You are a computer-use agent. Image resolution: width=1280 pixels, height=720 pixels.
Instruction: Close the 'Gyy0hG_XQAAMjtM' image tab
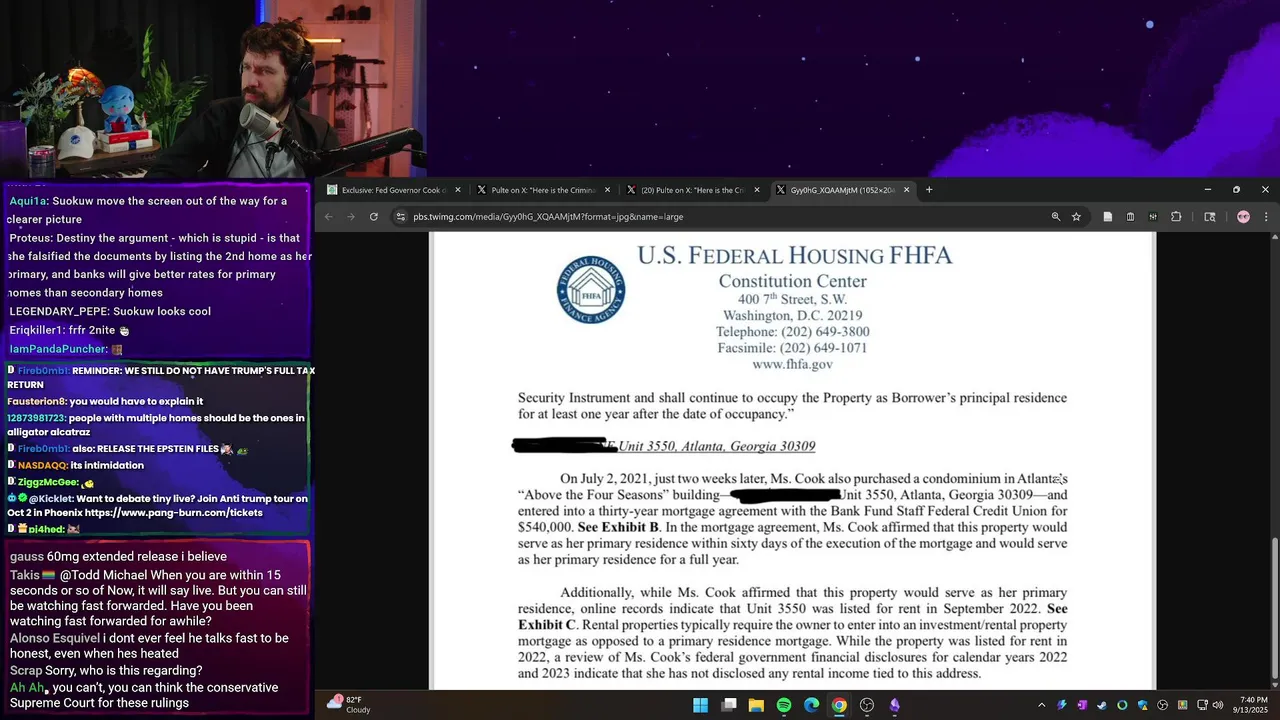[907, 190]
